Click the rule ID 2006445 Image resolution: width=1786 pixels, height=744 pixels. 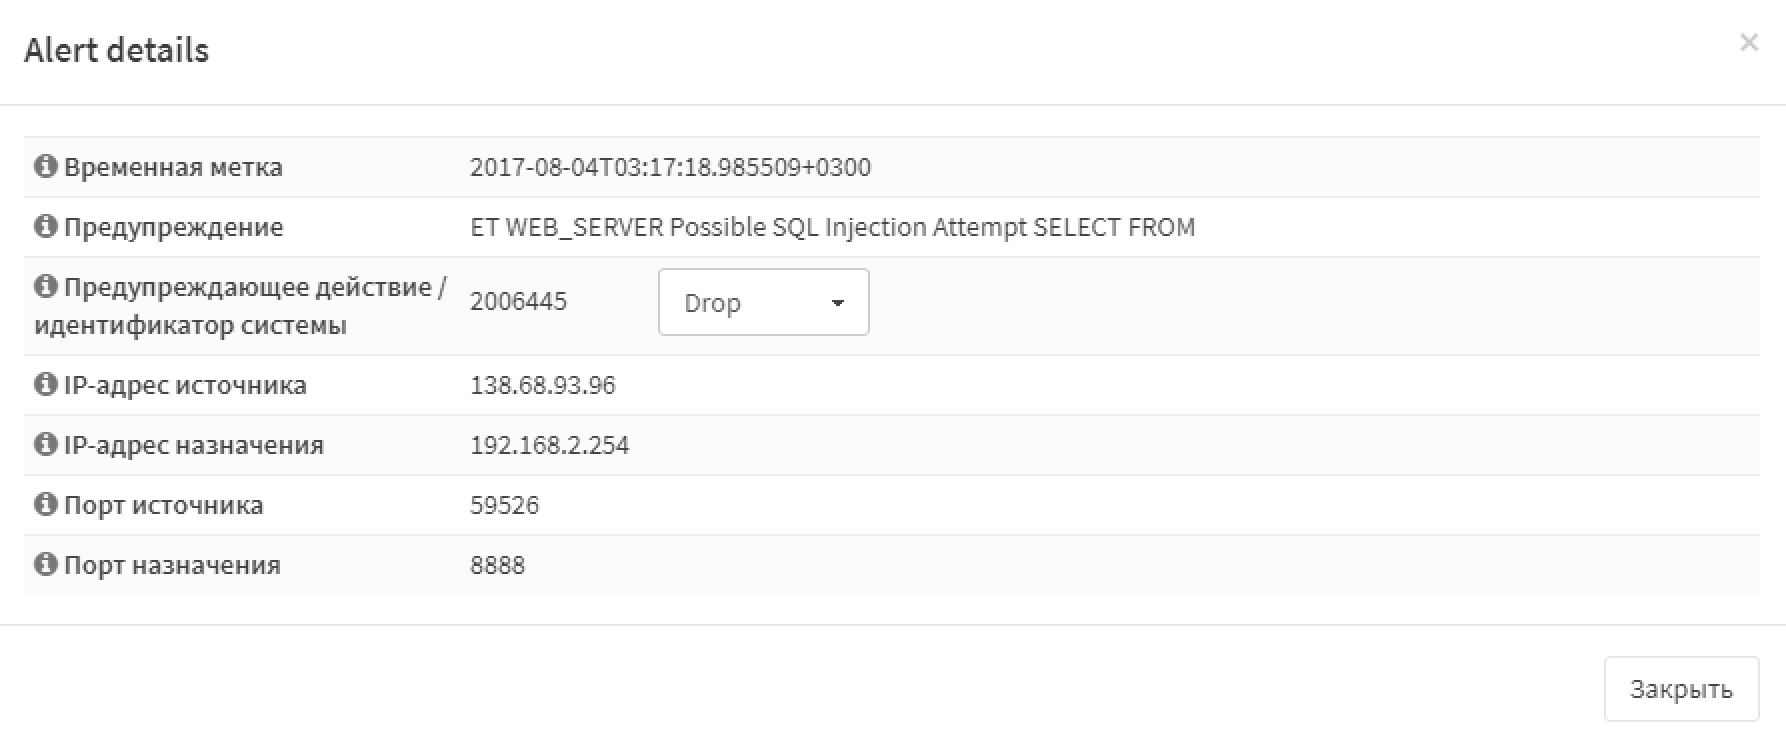[518, 302]
